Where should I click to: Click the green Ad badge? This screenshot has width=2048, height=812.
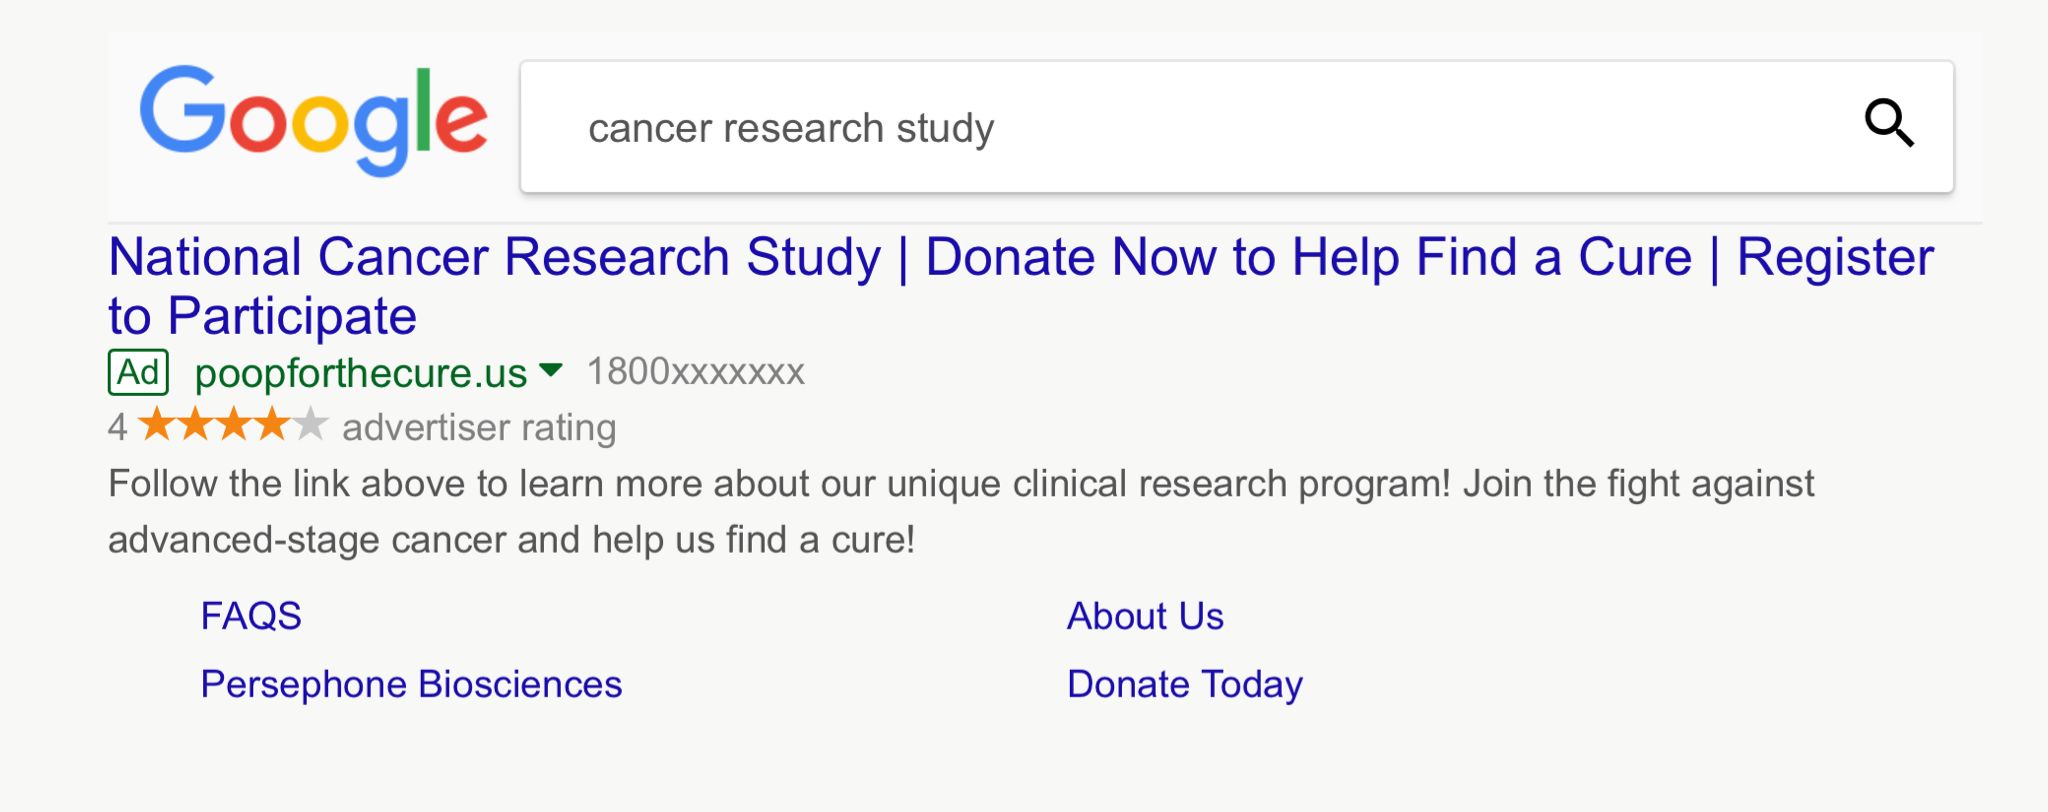[x=138, y=372]
